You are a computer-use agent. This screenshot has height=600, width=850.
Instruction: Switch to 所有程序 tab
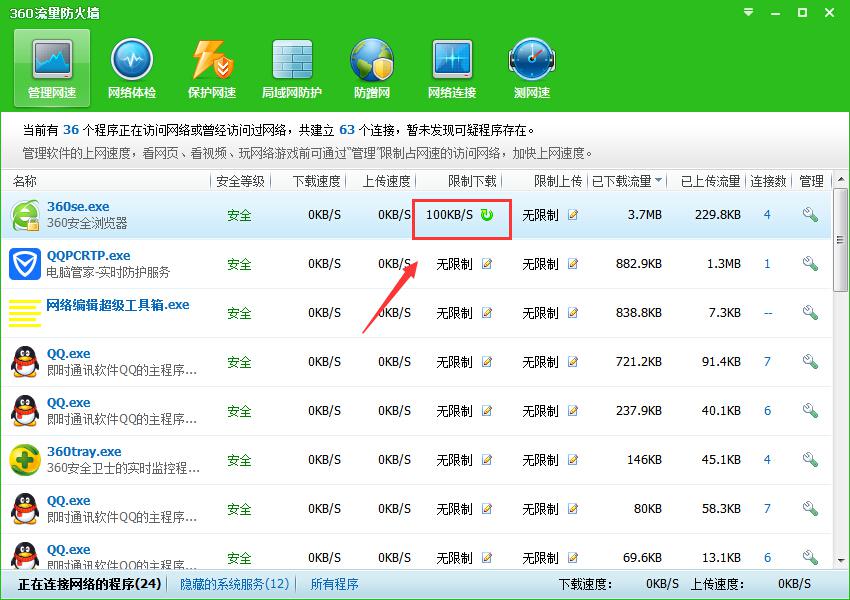click(x=334, y=584)
